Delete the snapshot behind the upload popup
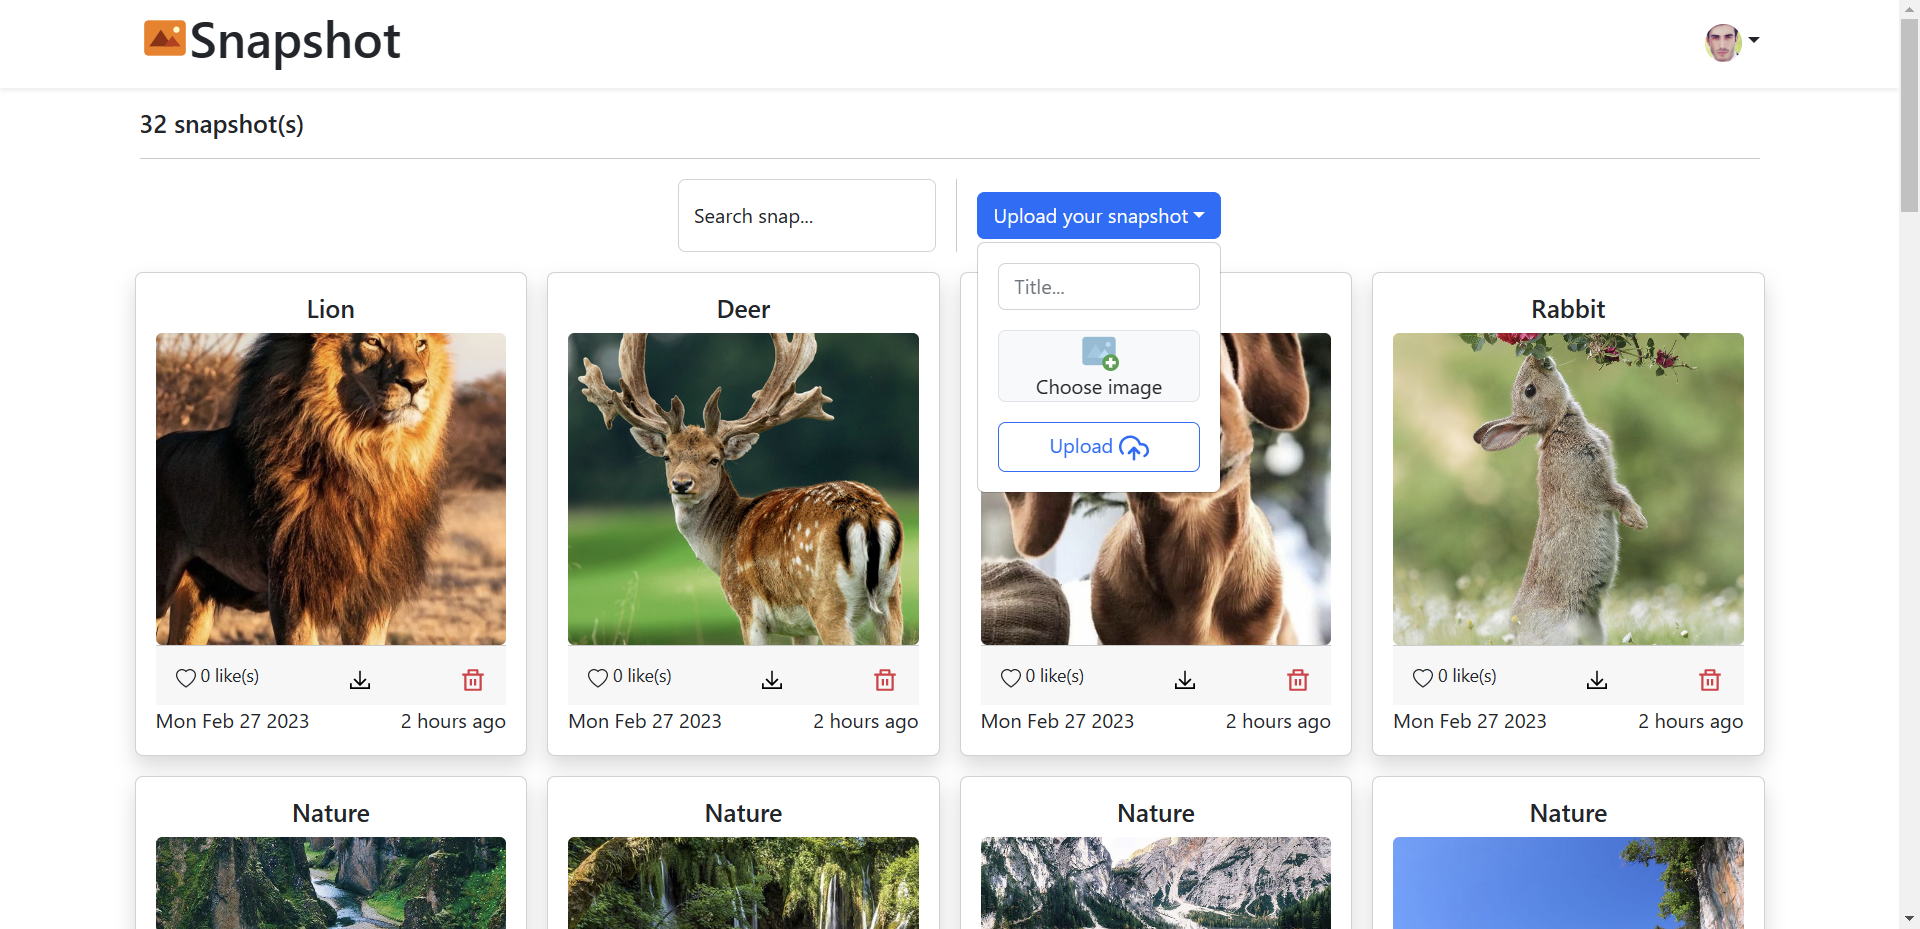The width and height of the screenshot is (1920, 929). [x=1297, y=680]
